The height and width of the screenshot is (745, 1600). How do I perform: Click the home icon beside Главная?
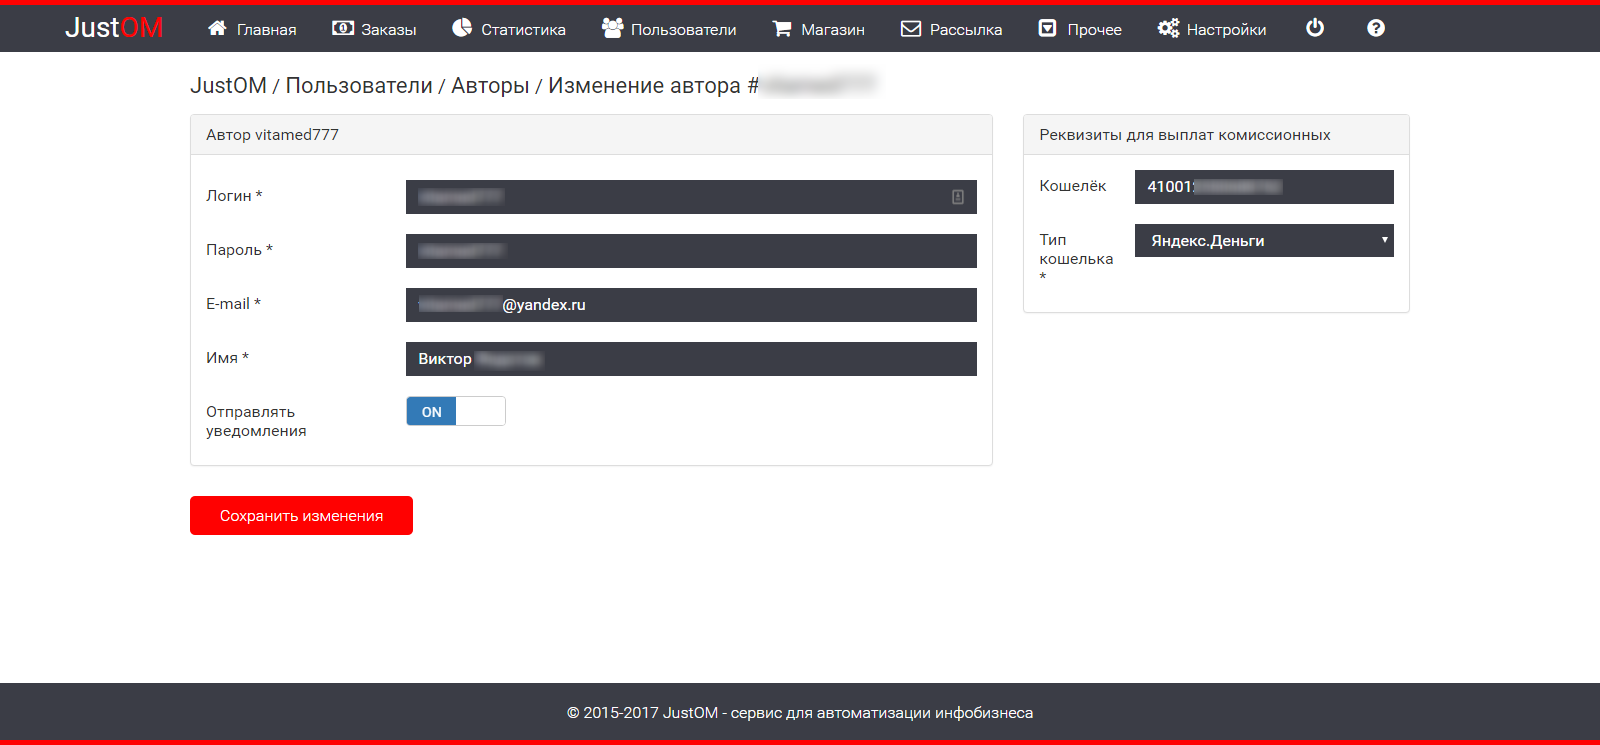[x=217, y=28]
